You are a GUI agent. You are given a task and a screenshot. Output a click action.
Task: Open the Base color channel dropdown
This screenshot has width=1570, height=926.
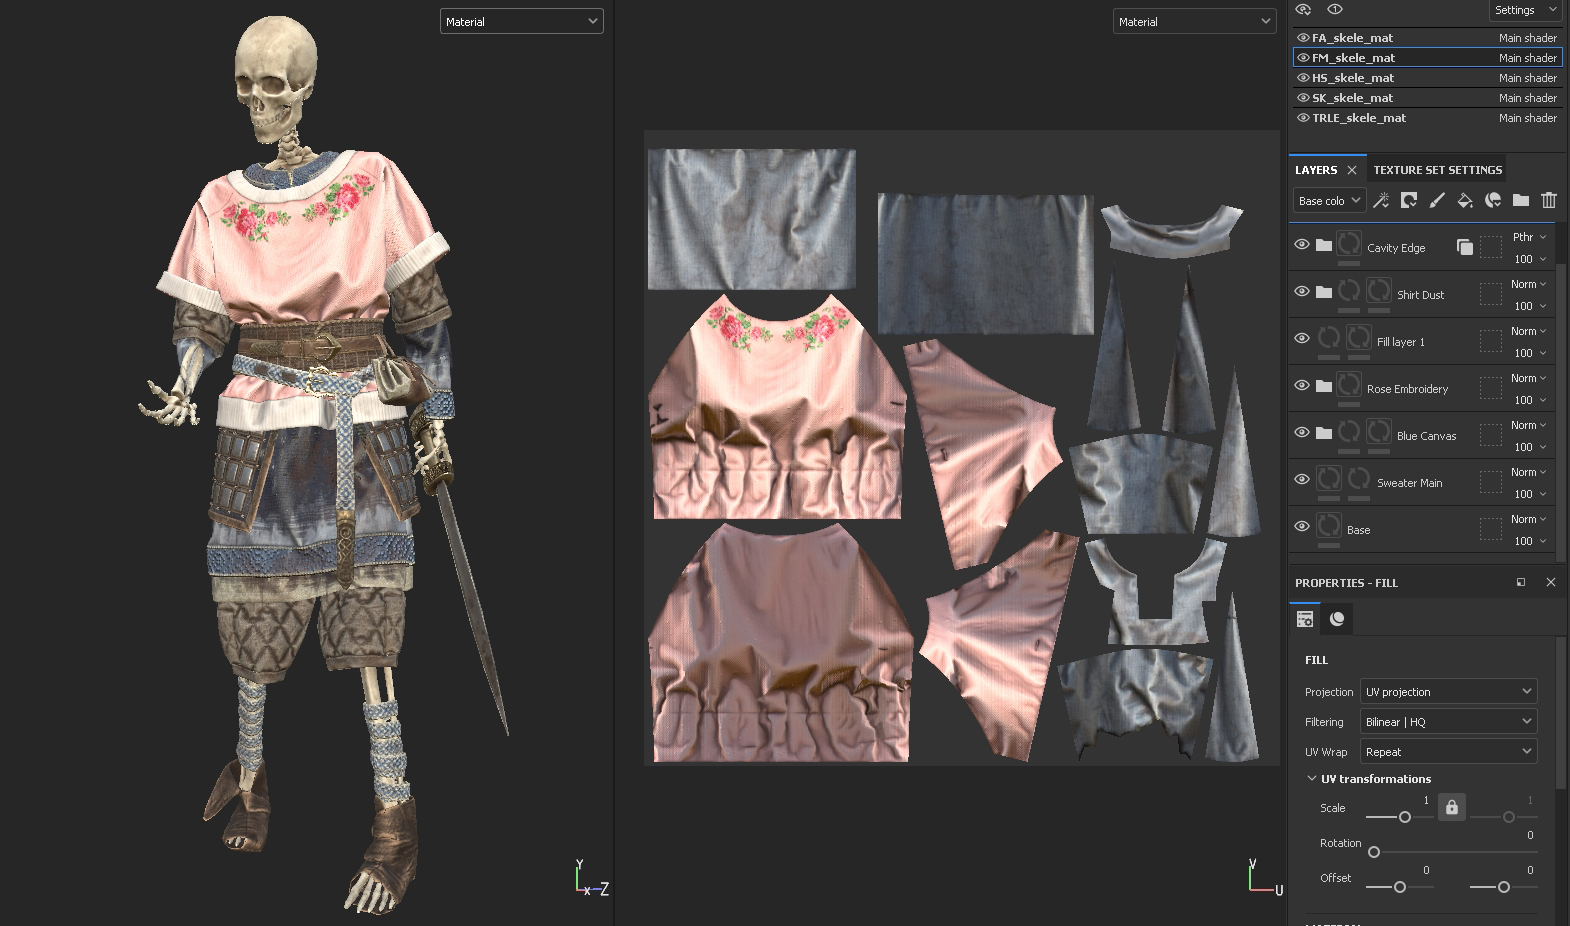pos(1329,201)
